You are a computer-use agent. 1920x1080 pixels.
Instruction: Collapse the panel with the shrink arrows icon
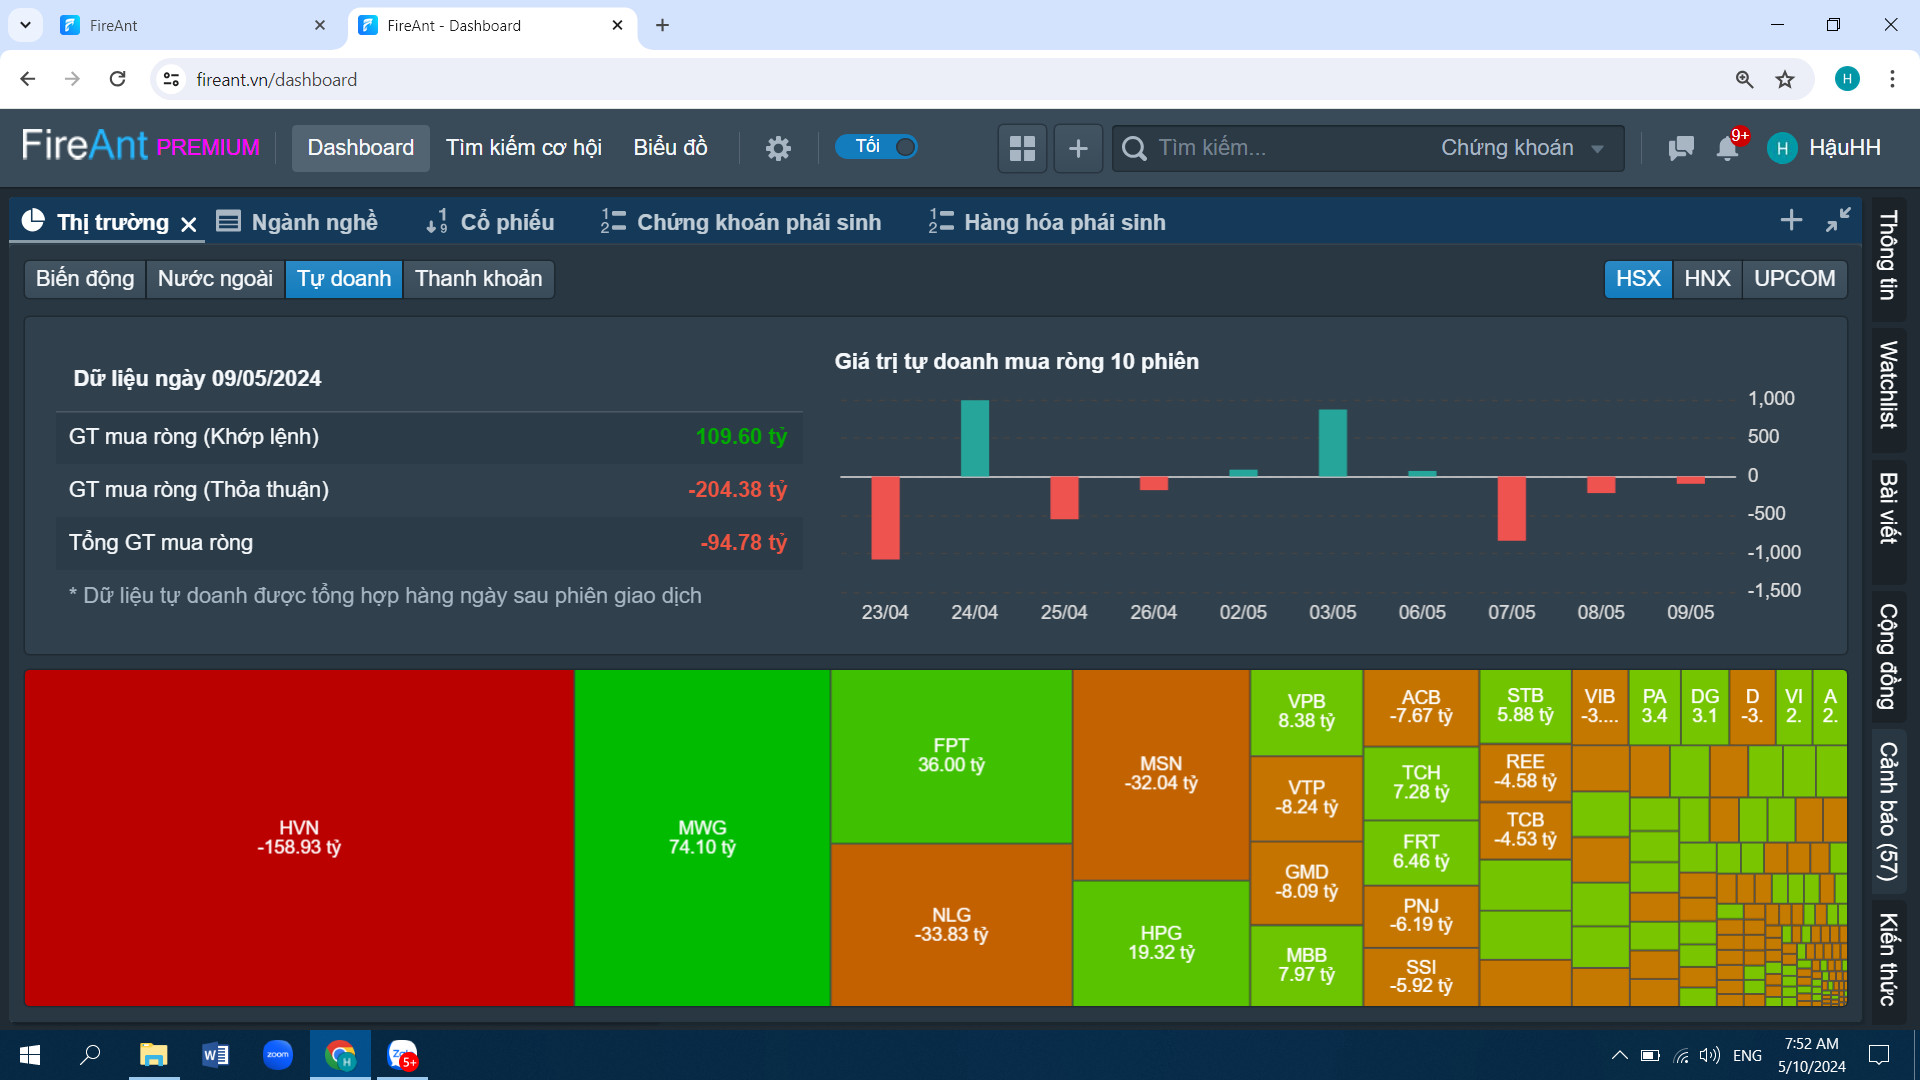click(x=1838, y=220)
